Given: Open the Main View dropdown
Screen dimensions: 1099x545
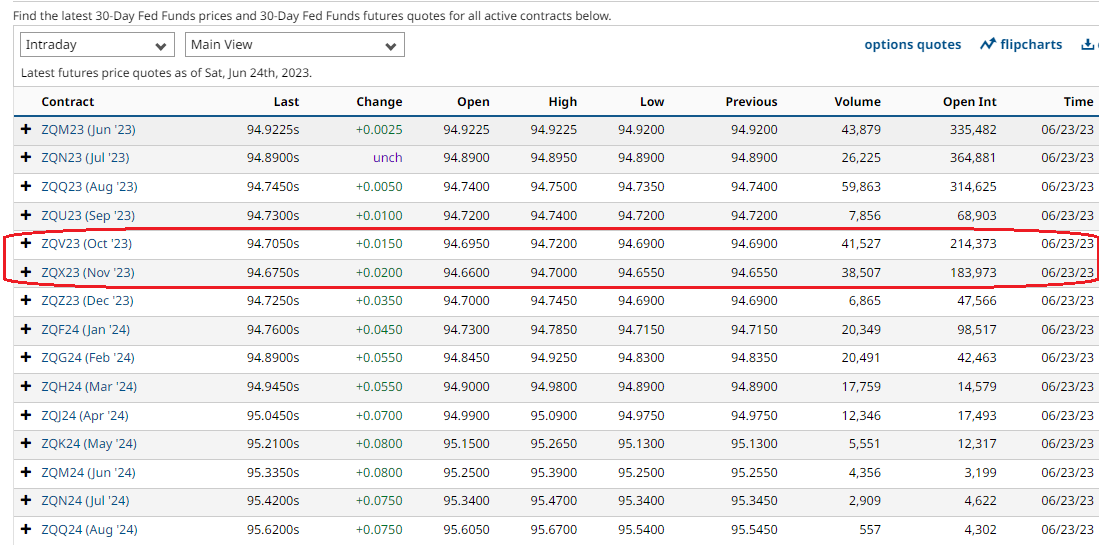Looking at the screenshot, I should pyautogui.click(x=294, y=45).
